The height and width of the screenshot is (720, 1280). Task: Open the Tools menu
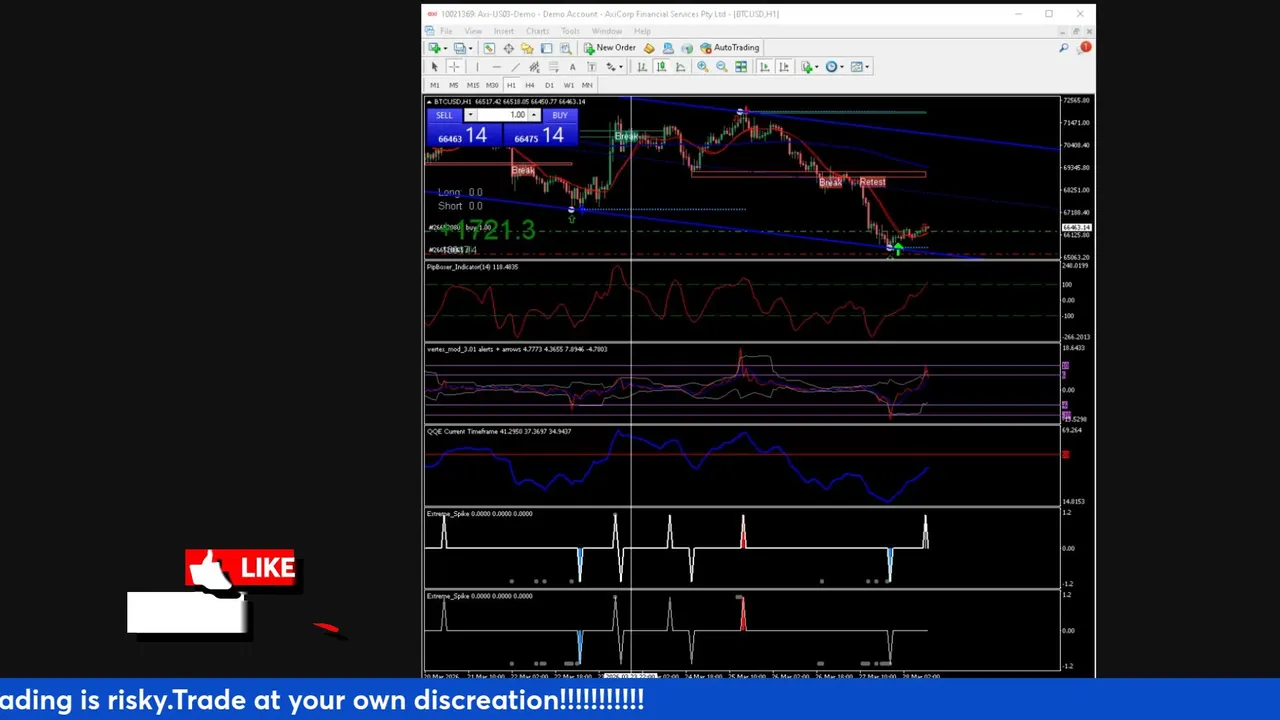pos(570,31)
